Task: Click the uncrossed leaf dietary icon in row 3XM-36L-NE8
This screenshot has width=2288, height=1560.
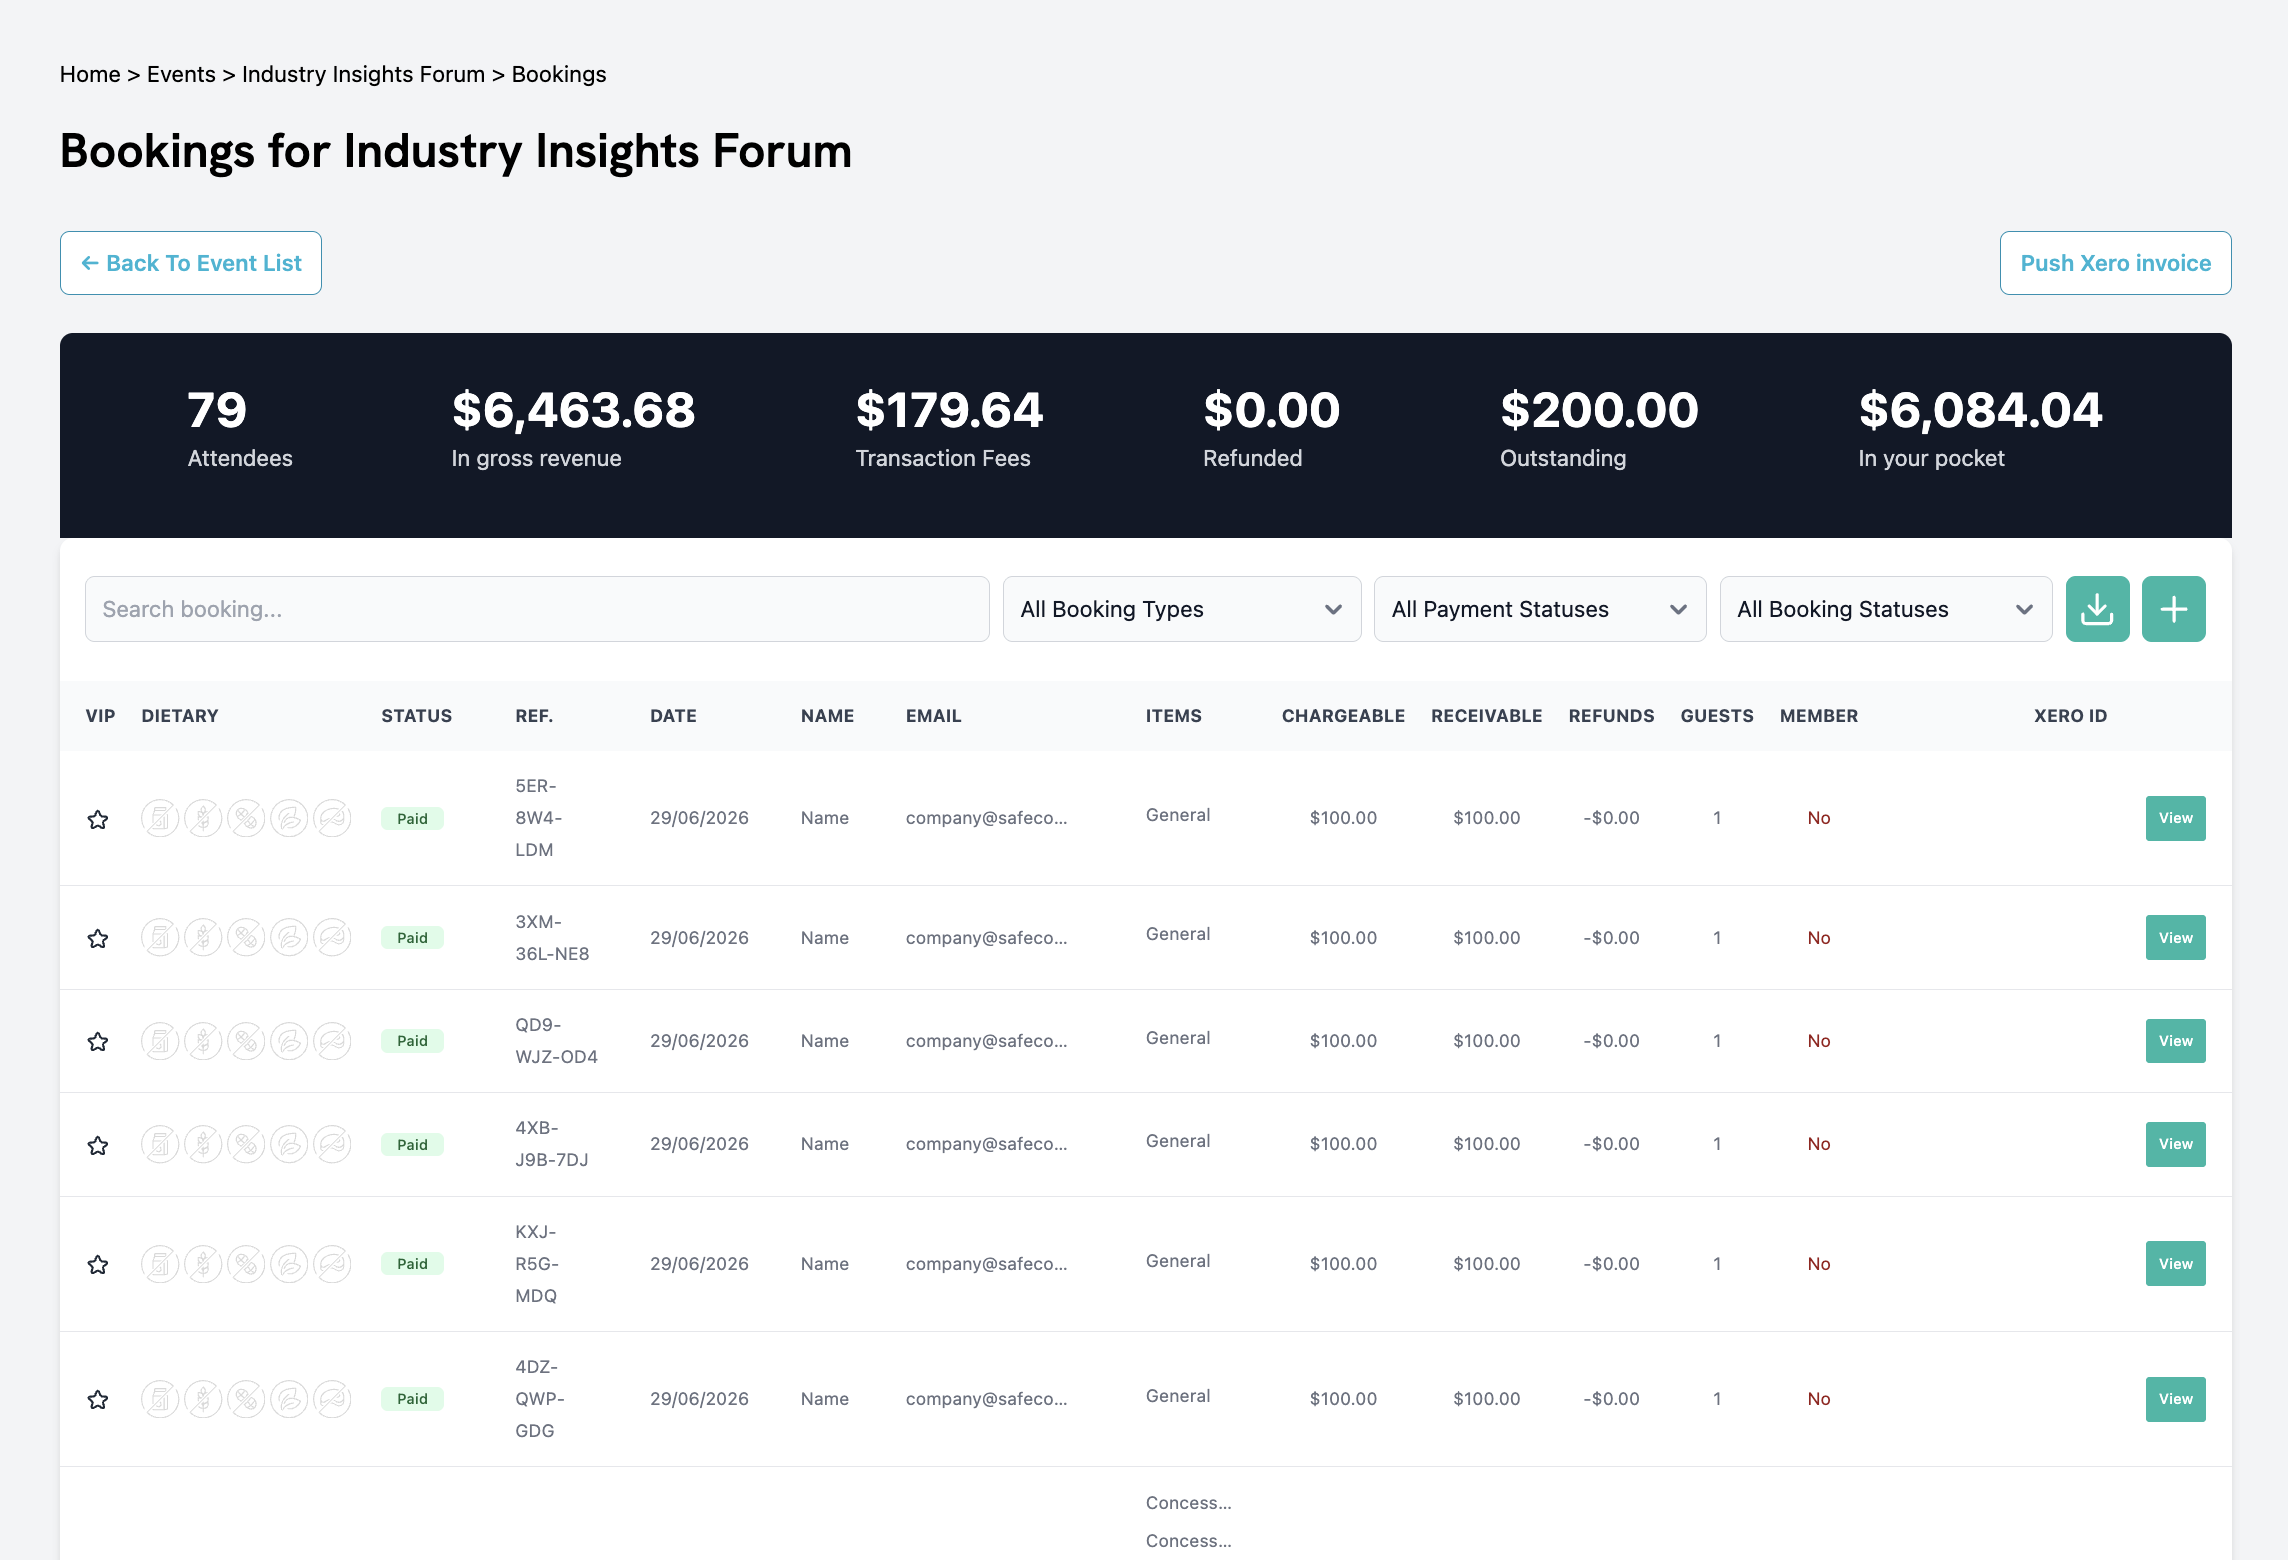Action: pyautogui.click(x=289, y=938)
